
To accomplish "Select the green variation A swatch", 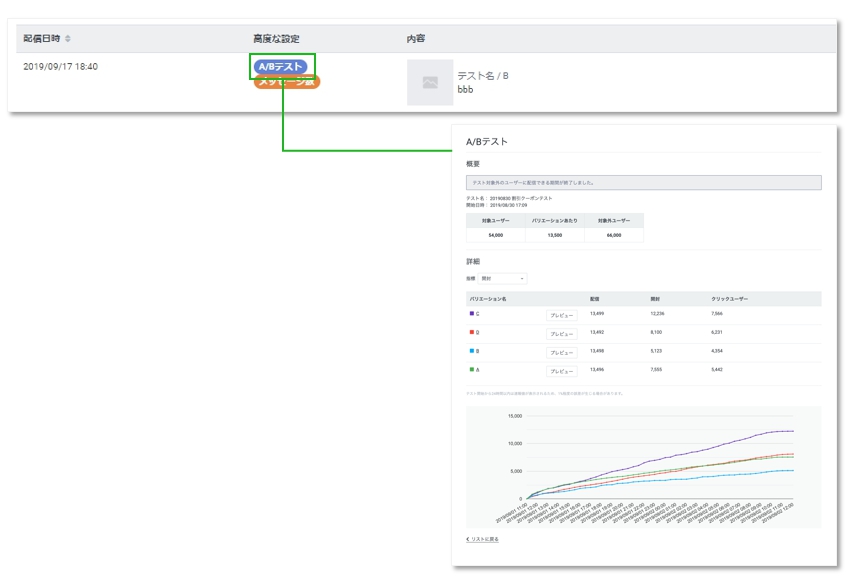I will (x=471, y=370).
